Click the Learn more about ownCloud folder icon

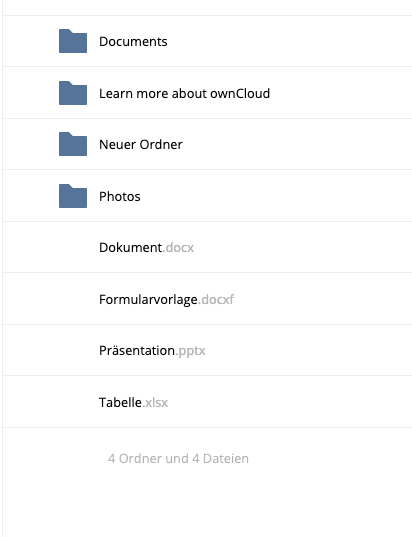(73, 93)
